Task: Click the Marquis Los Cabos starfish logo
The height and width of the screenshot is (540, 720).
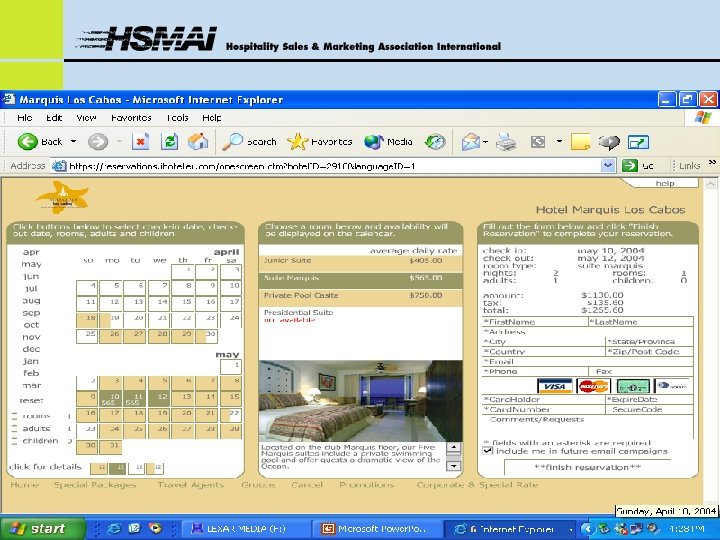Action: tap(62, 197)
